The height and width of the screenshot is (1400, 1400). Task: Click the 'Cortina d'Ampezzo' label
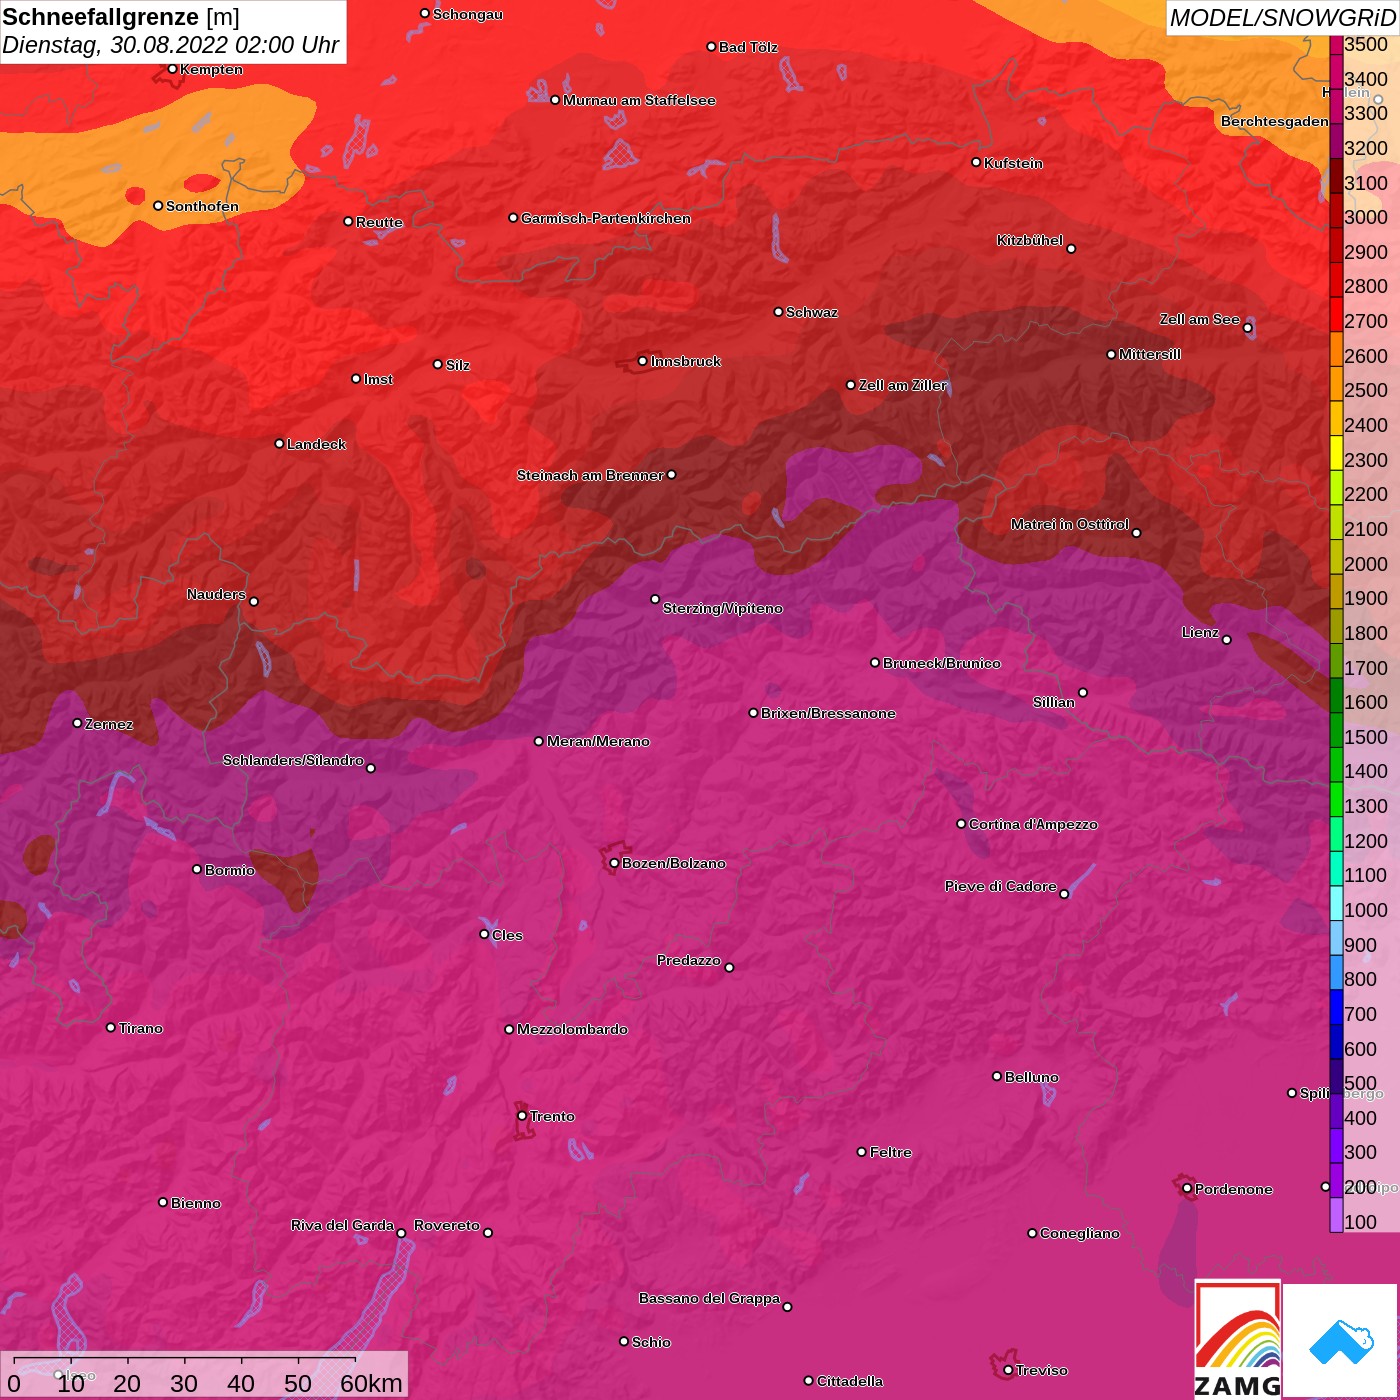coord(1033,824)
